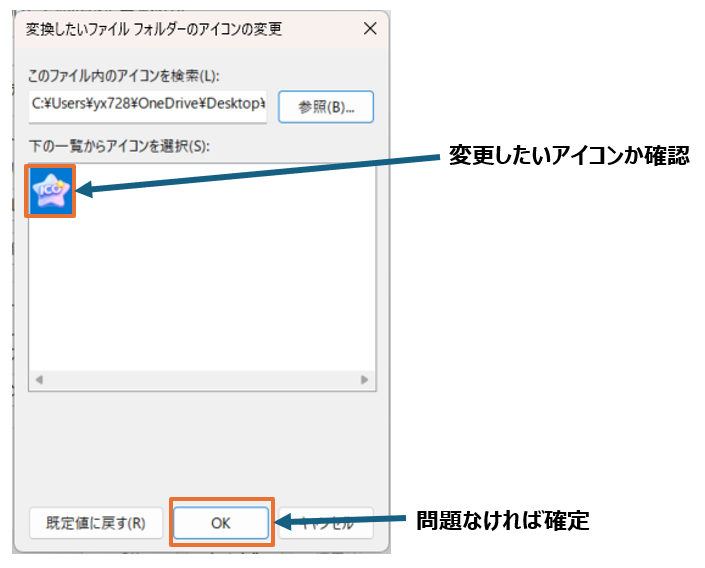Click the このファイル内のアイコンを検索(L) label

pyautogui.click(x=123, y=76)
